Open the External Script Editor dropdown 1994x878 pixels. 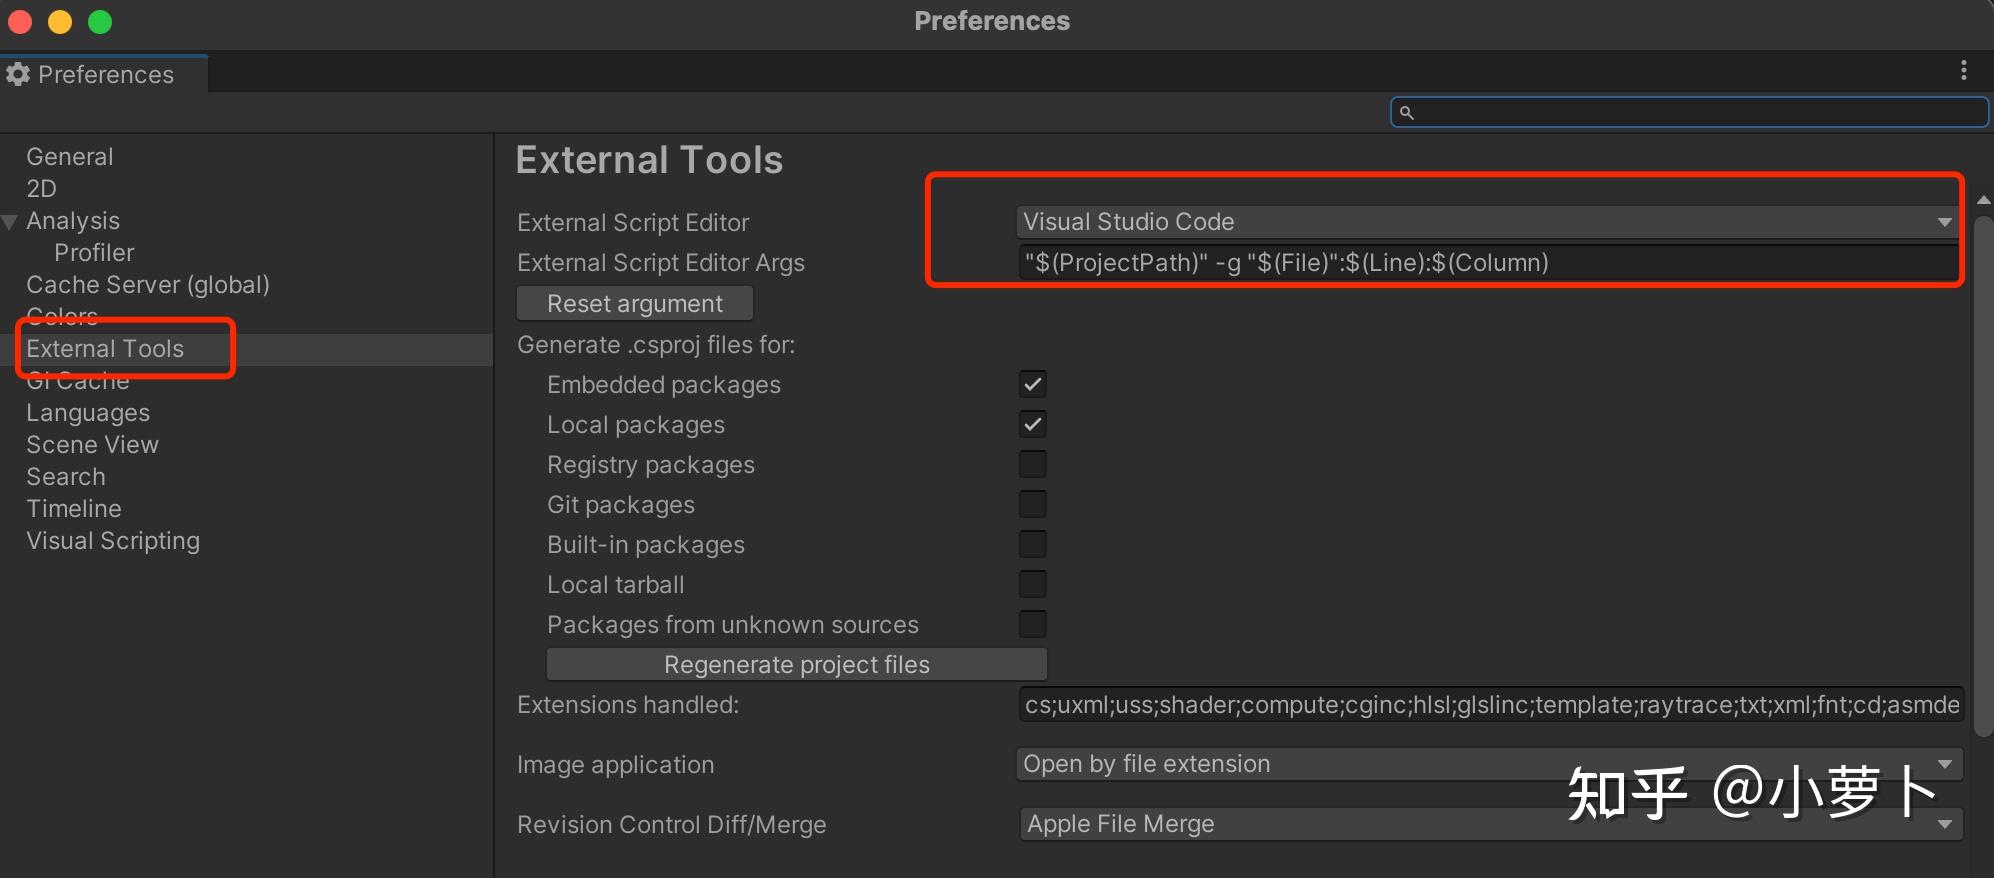coord(1487,222)
